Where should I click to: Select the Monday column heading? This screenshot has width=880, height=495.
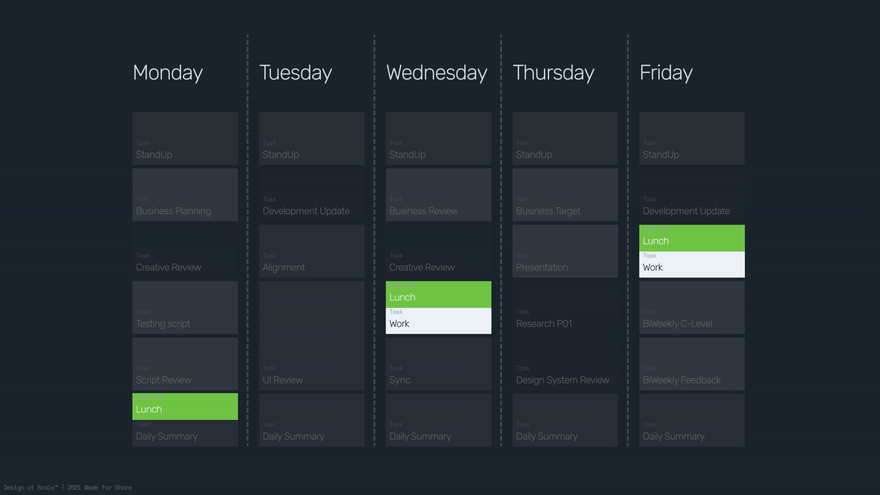click(168, 73)
